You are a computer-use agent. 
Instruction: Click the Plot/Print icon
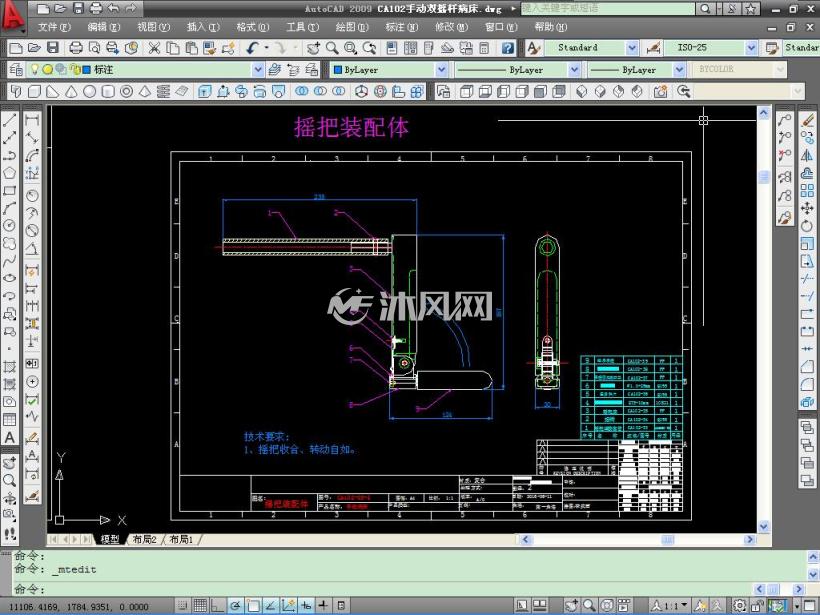76,48
